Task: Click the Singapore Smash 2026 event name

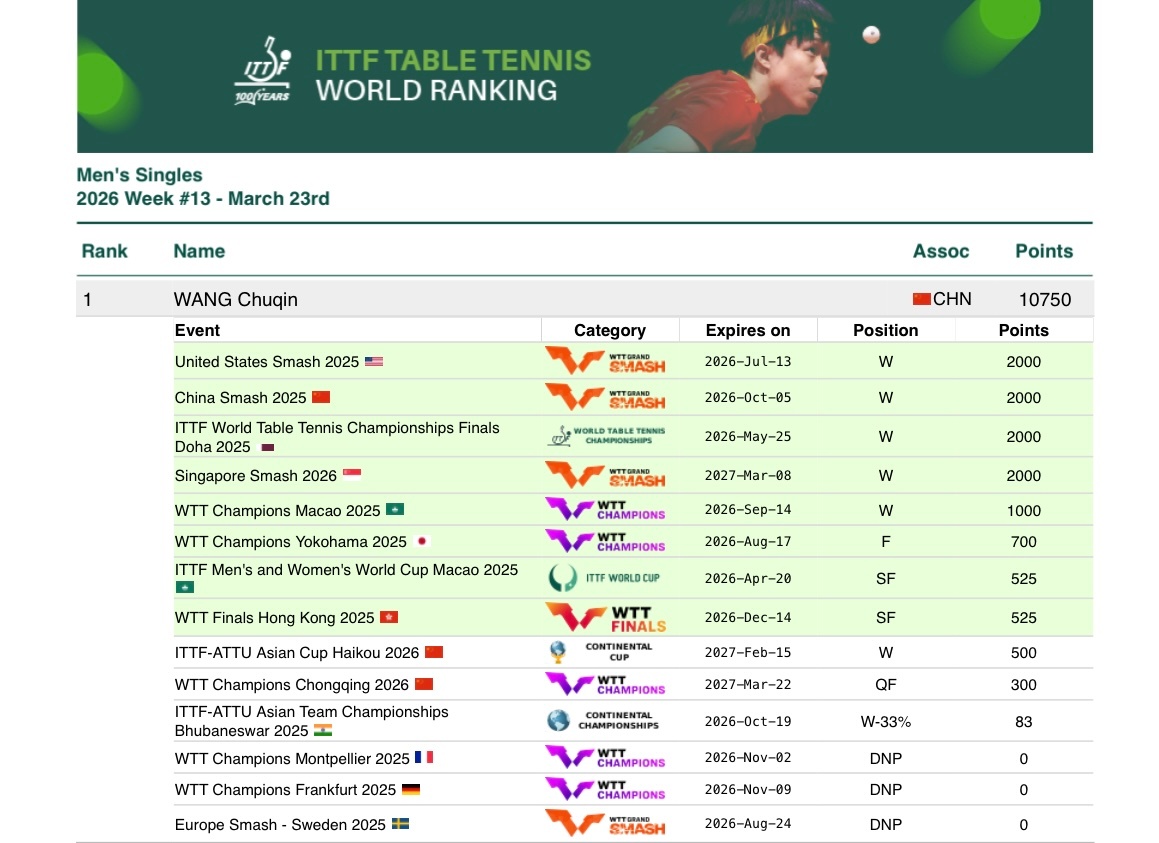Action: tap(256, 475)
